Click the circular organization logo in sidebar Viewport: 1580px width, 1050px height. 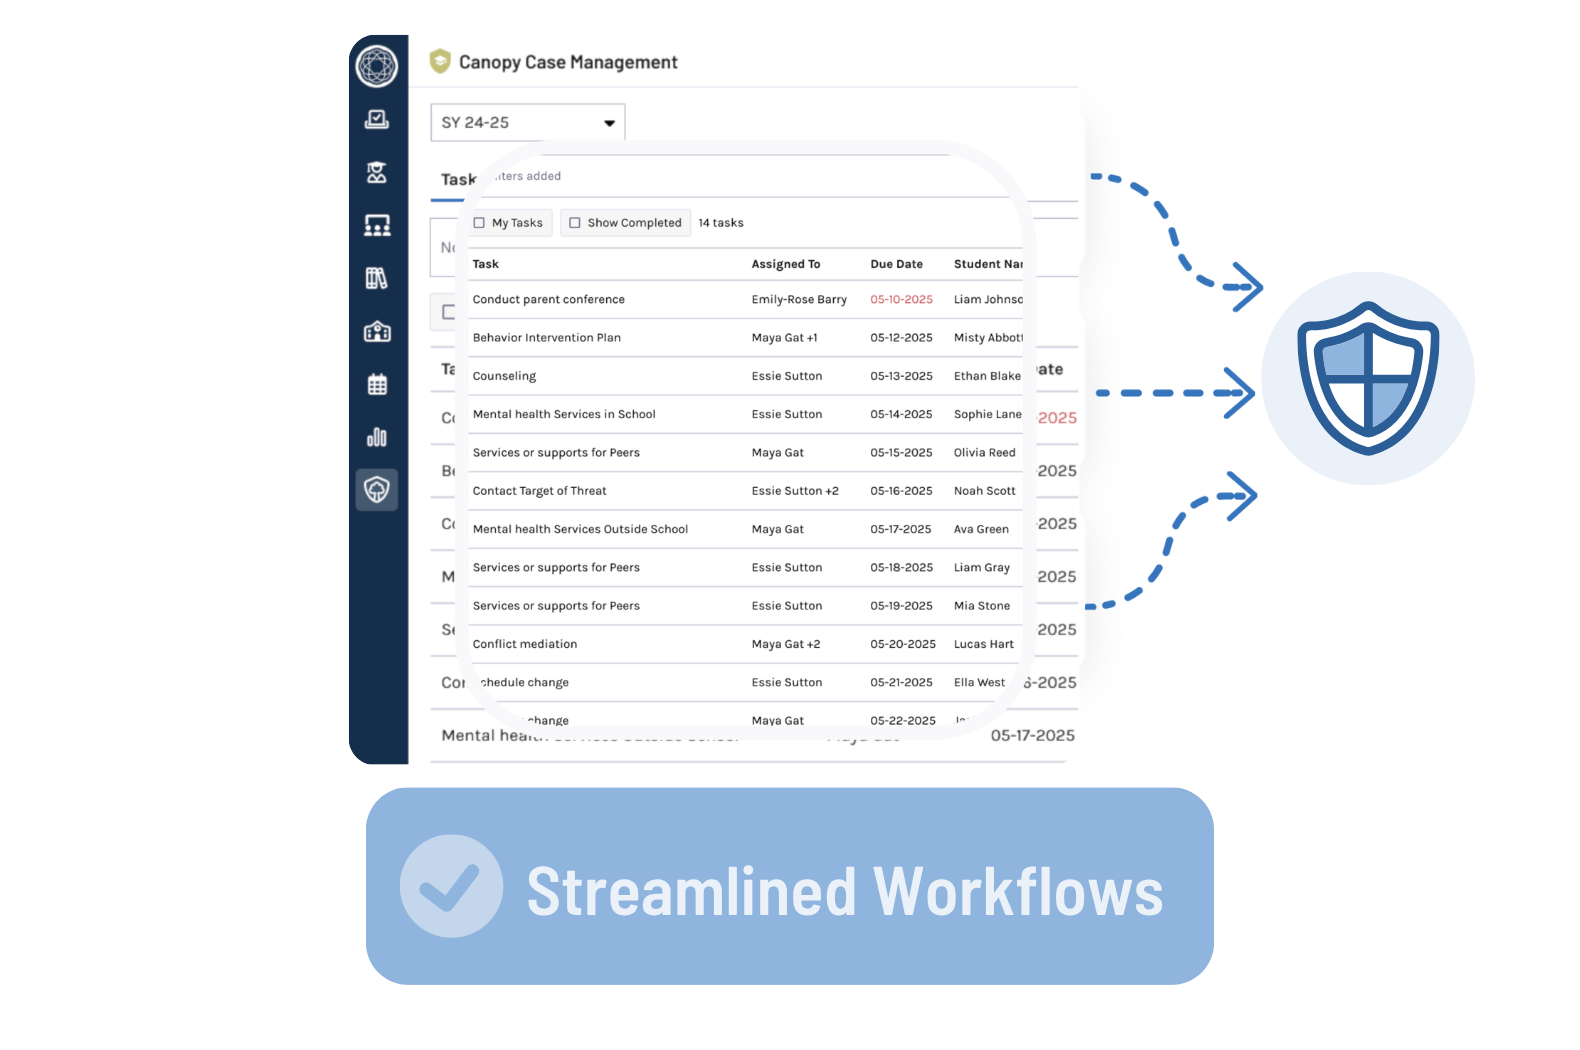[377, 66]
